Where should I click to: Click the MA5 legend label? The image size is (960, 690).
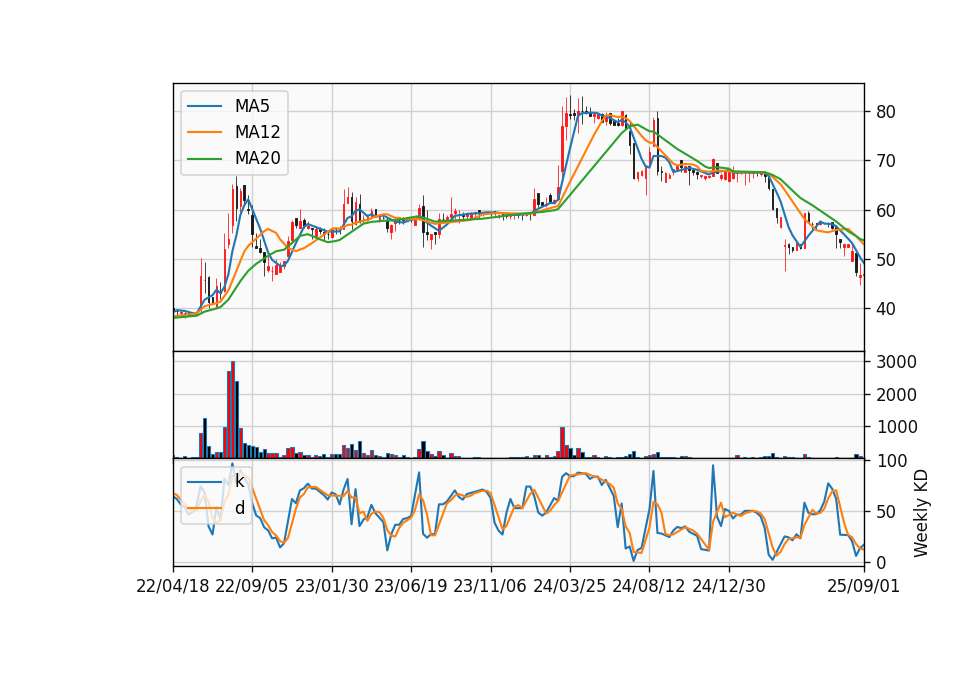coord(252,106)
